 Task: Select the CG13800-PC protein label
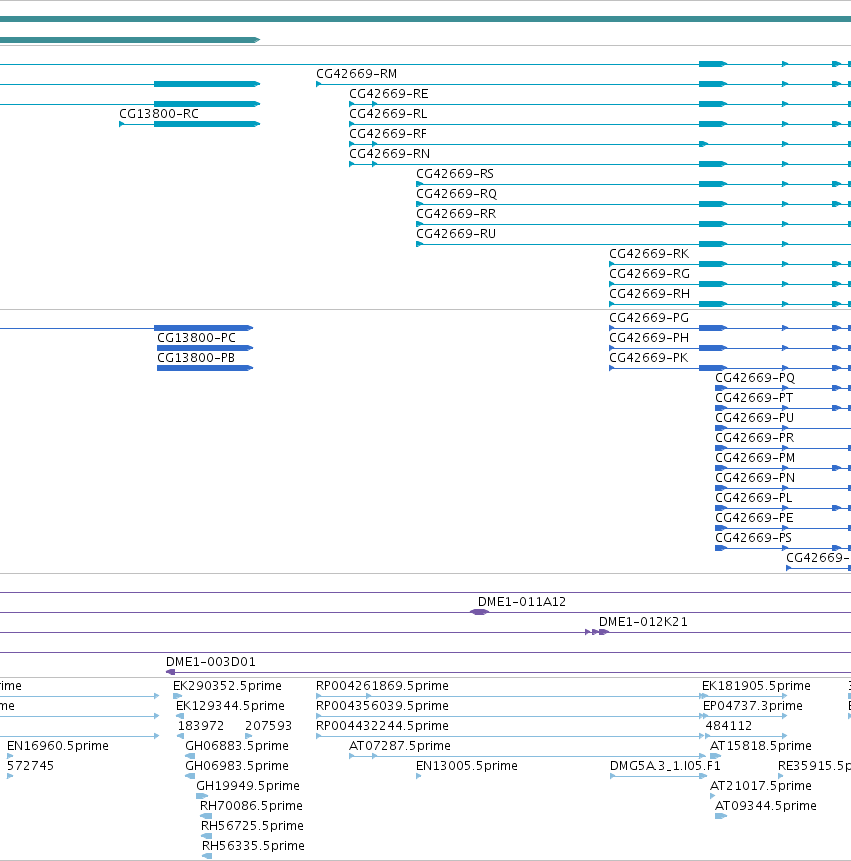(196, 338)
